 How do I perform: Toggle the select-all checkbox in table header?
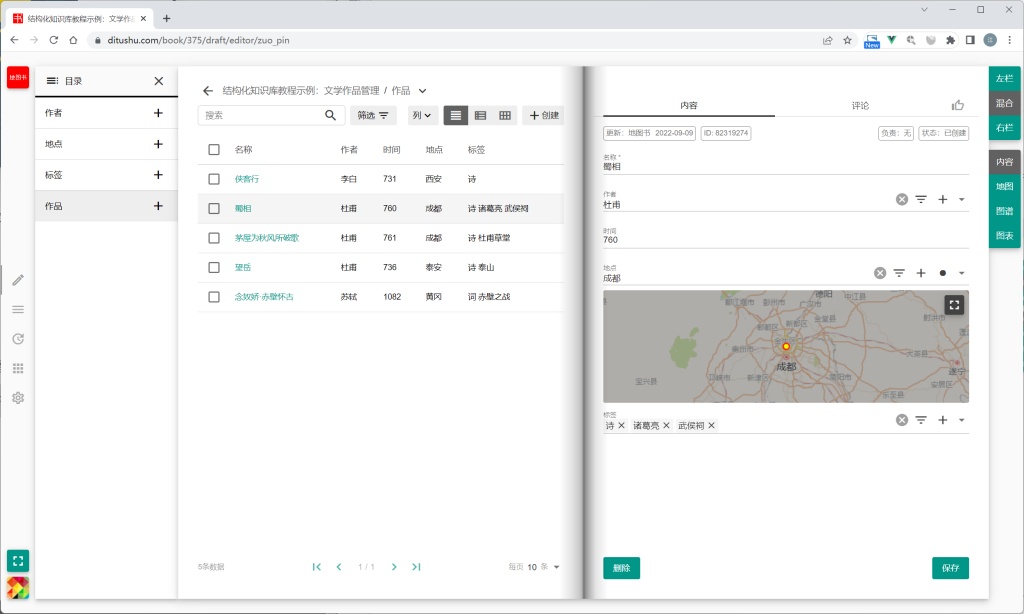point(214,150)
